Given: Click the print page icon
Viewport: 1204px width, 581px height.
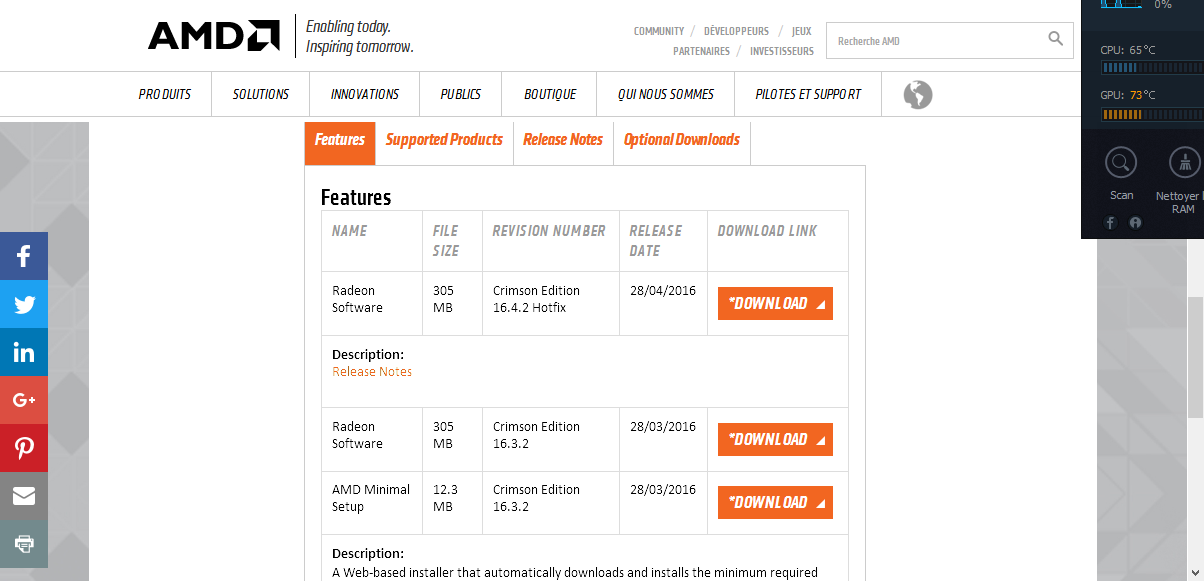Looking at the screenshot, I should pyautogui.click(x=24, y=544).
